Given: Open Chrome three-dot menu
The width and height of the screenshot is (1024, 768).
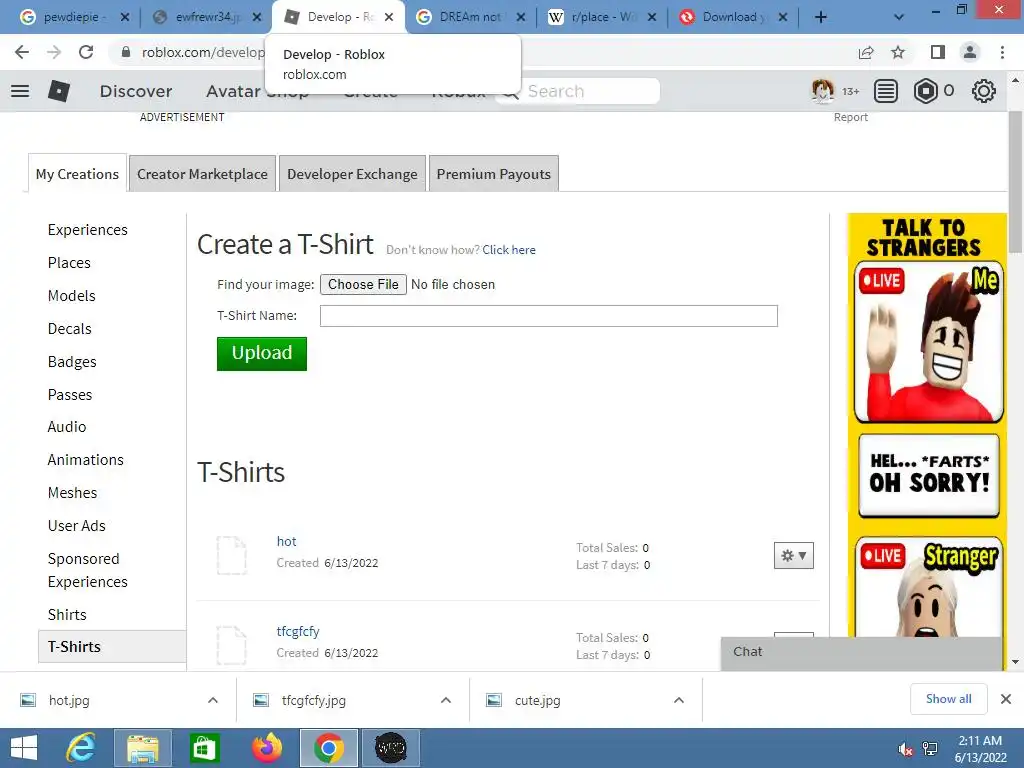Looking at the screenshot, I should 1002,52.
